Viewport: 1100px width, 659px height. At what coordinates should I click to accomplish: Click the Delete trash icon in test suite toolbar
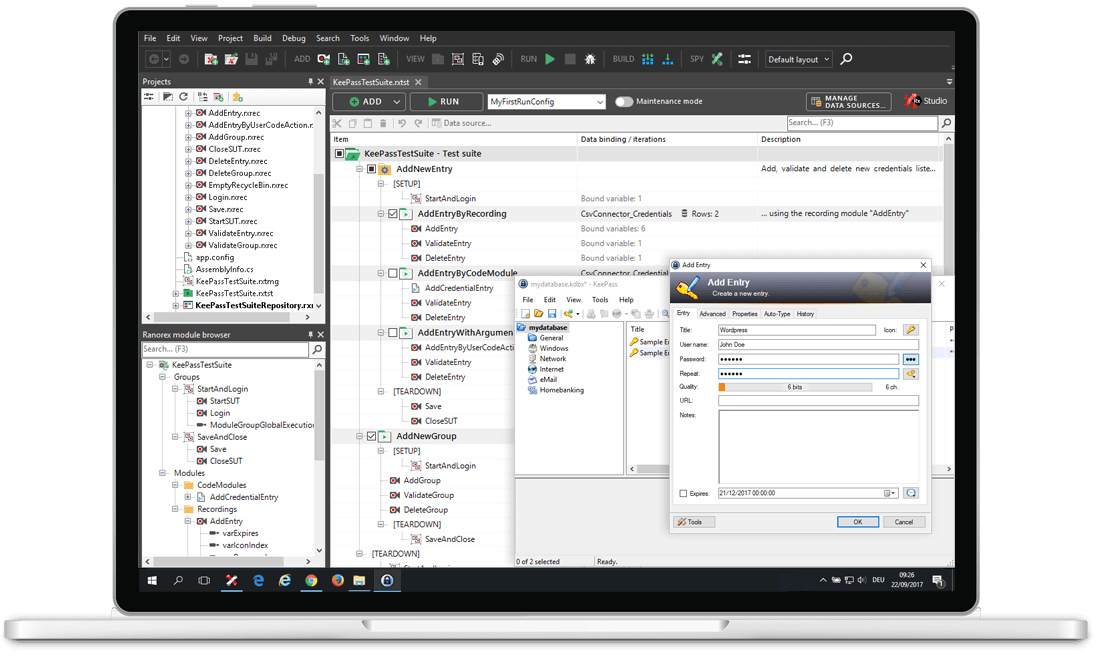(x=383, y=124)
